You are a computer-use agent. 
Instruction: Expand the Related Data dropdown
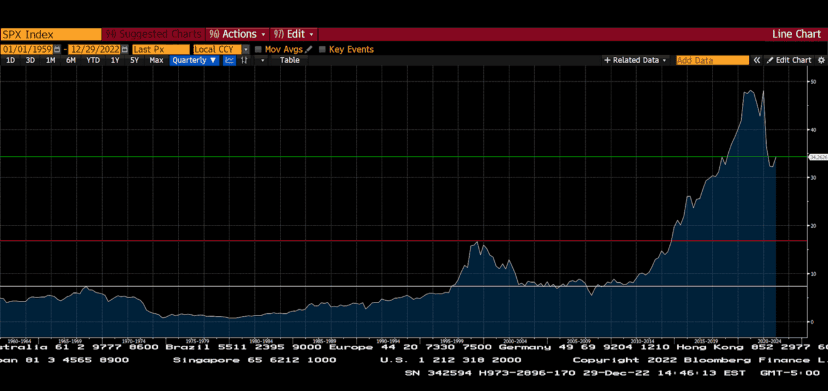point(636,60)
